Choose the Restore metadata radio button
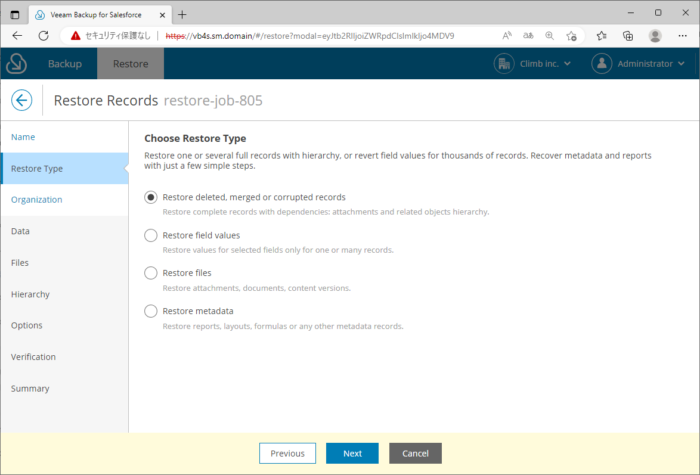700x475 pixels. 151,311
